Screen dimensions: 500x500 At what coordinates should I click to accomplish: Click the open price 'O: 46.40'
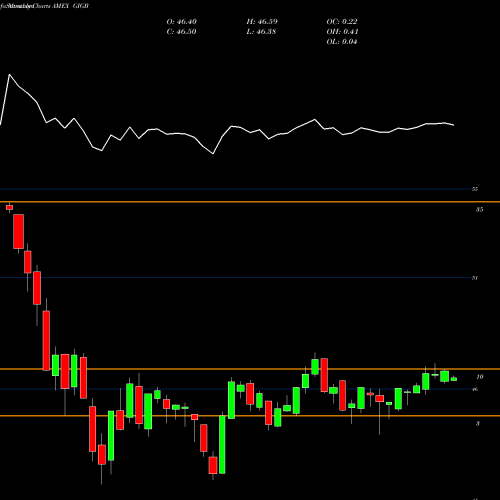click(x=181, y=22)
